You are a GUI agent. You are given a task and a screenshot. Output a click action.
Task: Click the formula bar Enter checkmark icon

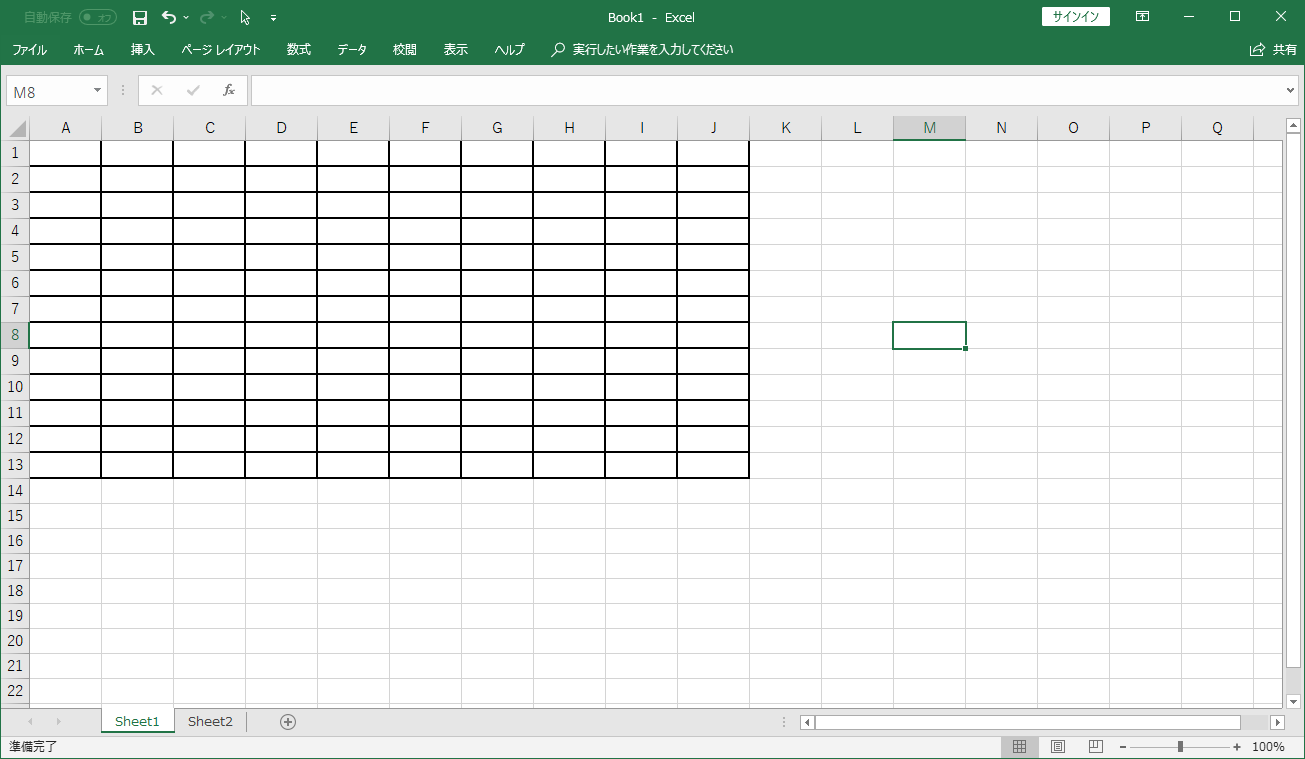point(193,91)
